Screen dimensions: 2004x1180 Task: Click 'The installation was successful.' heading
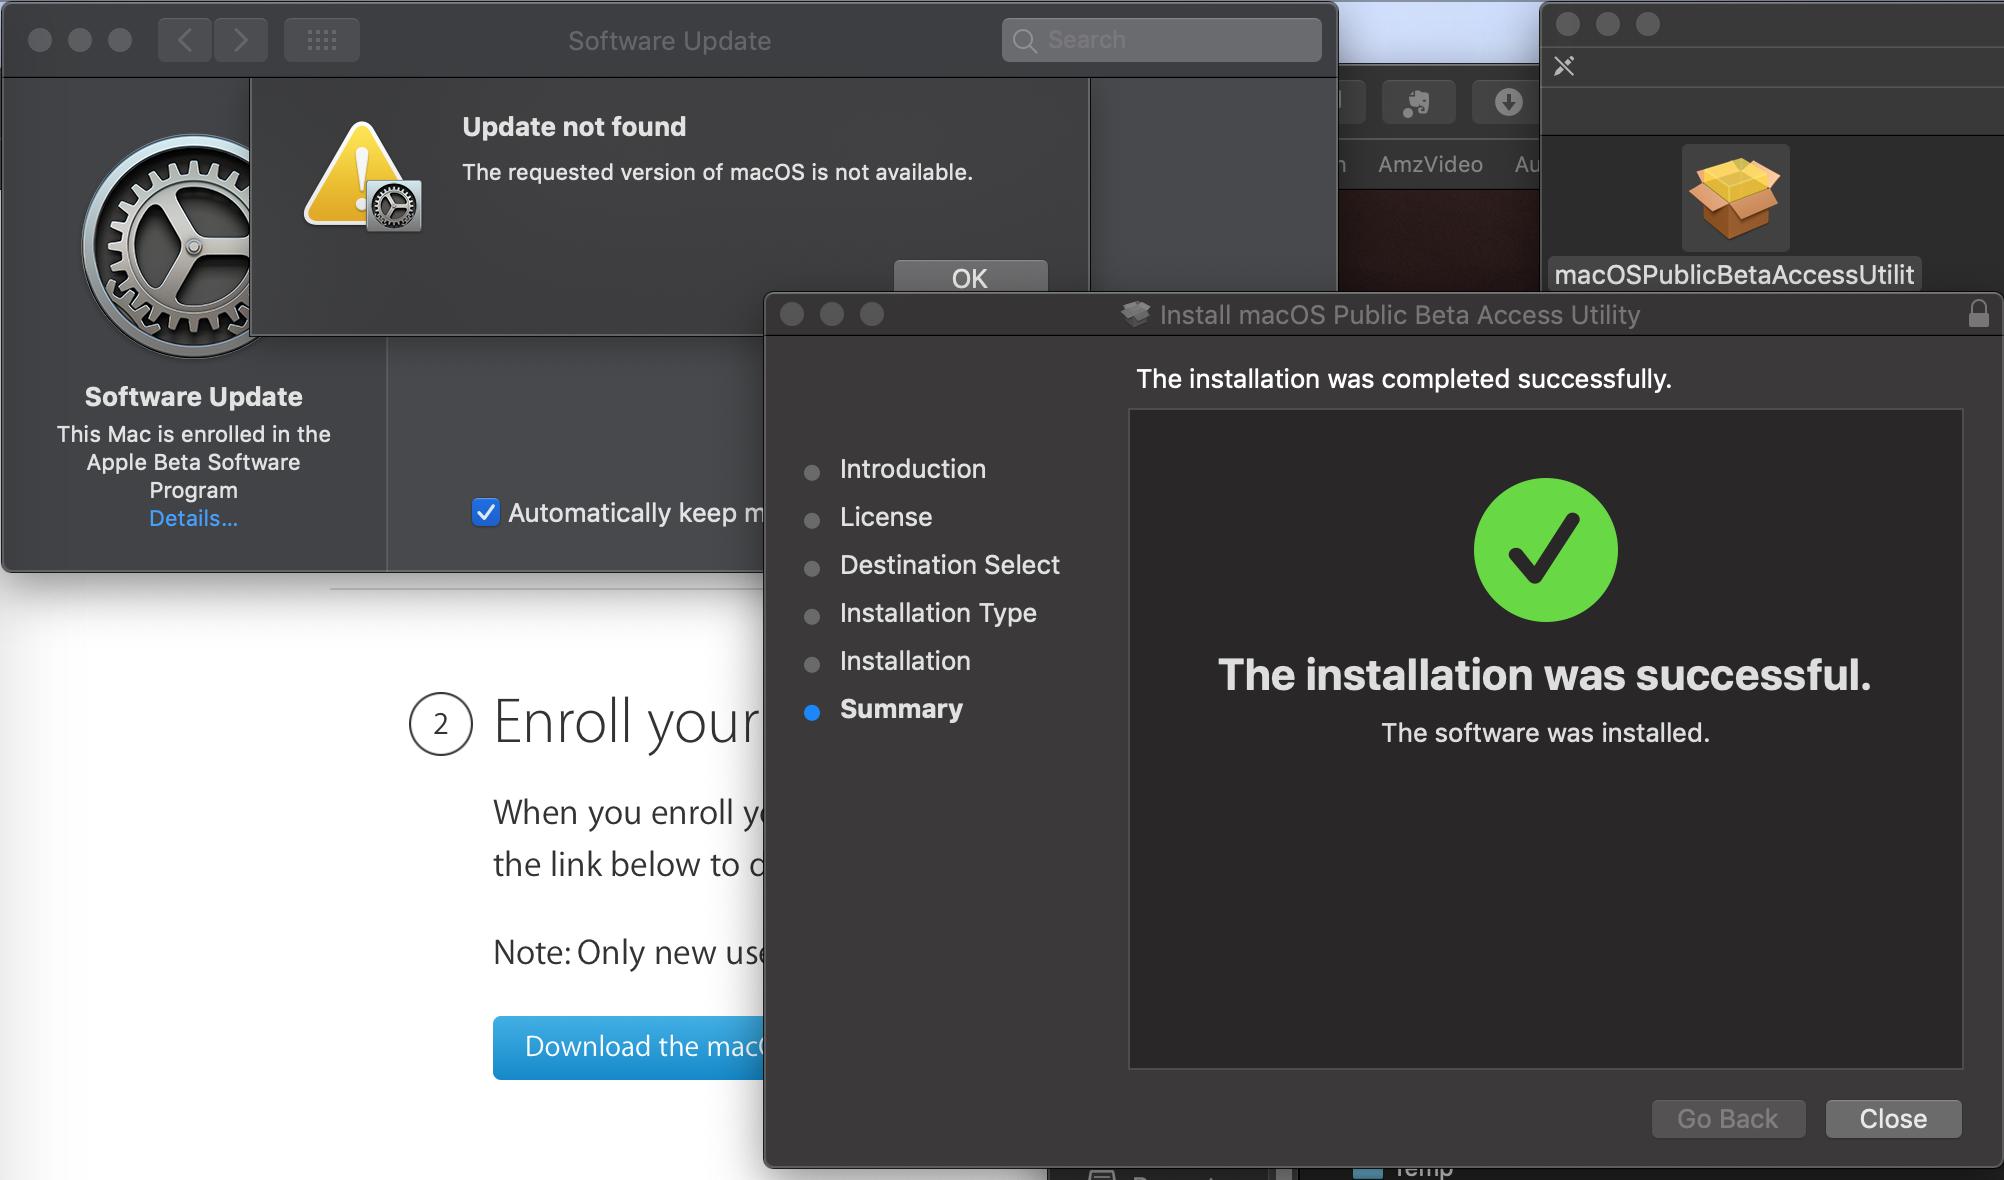tap(1544, 674)
